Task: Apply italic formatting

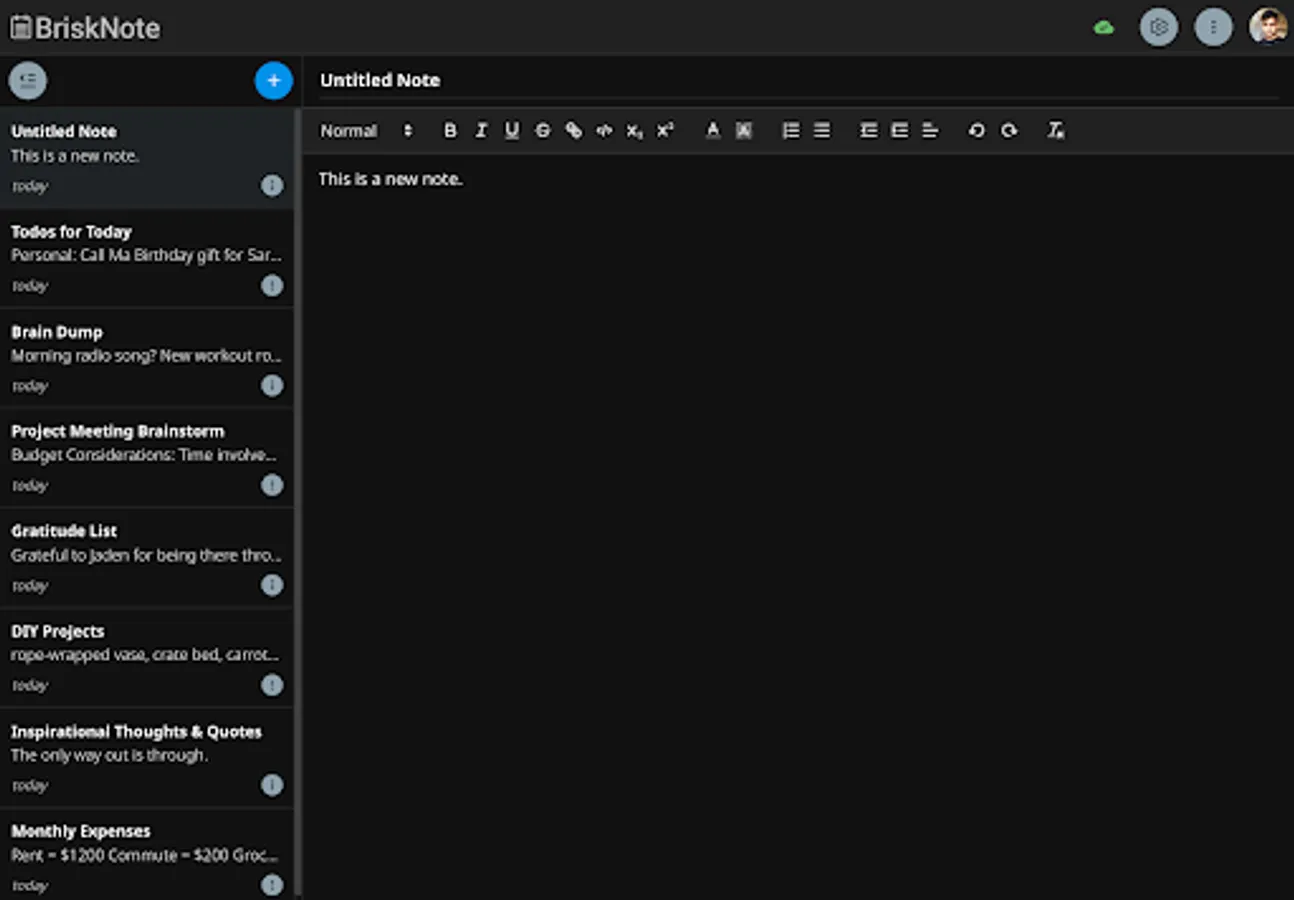Action: [481, 130]
